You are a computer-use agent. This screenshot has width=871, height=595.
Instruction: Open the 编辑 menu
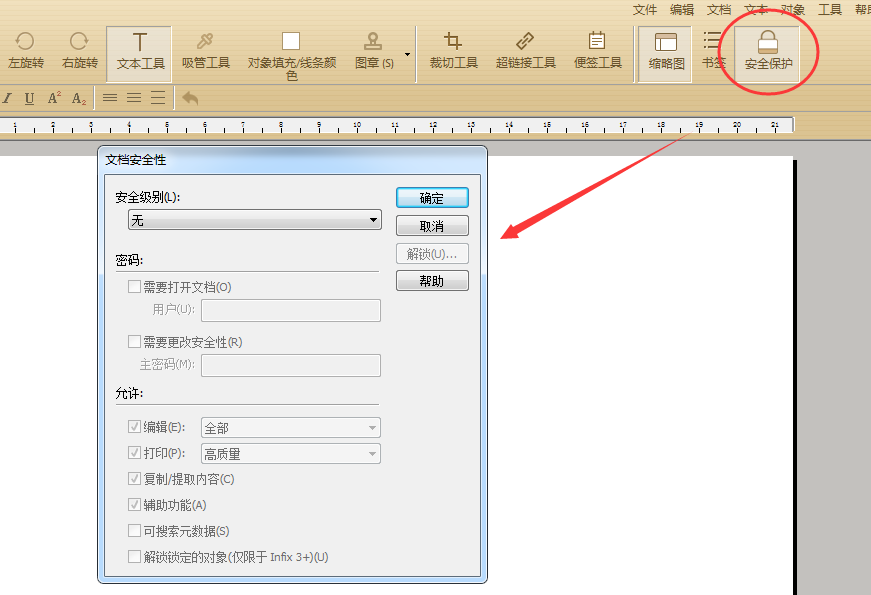coord(682,9)
